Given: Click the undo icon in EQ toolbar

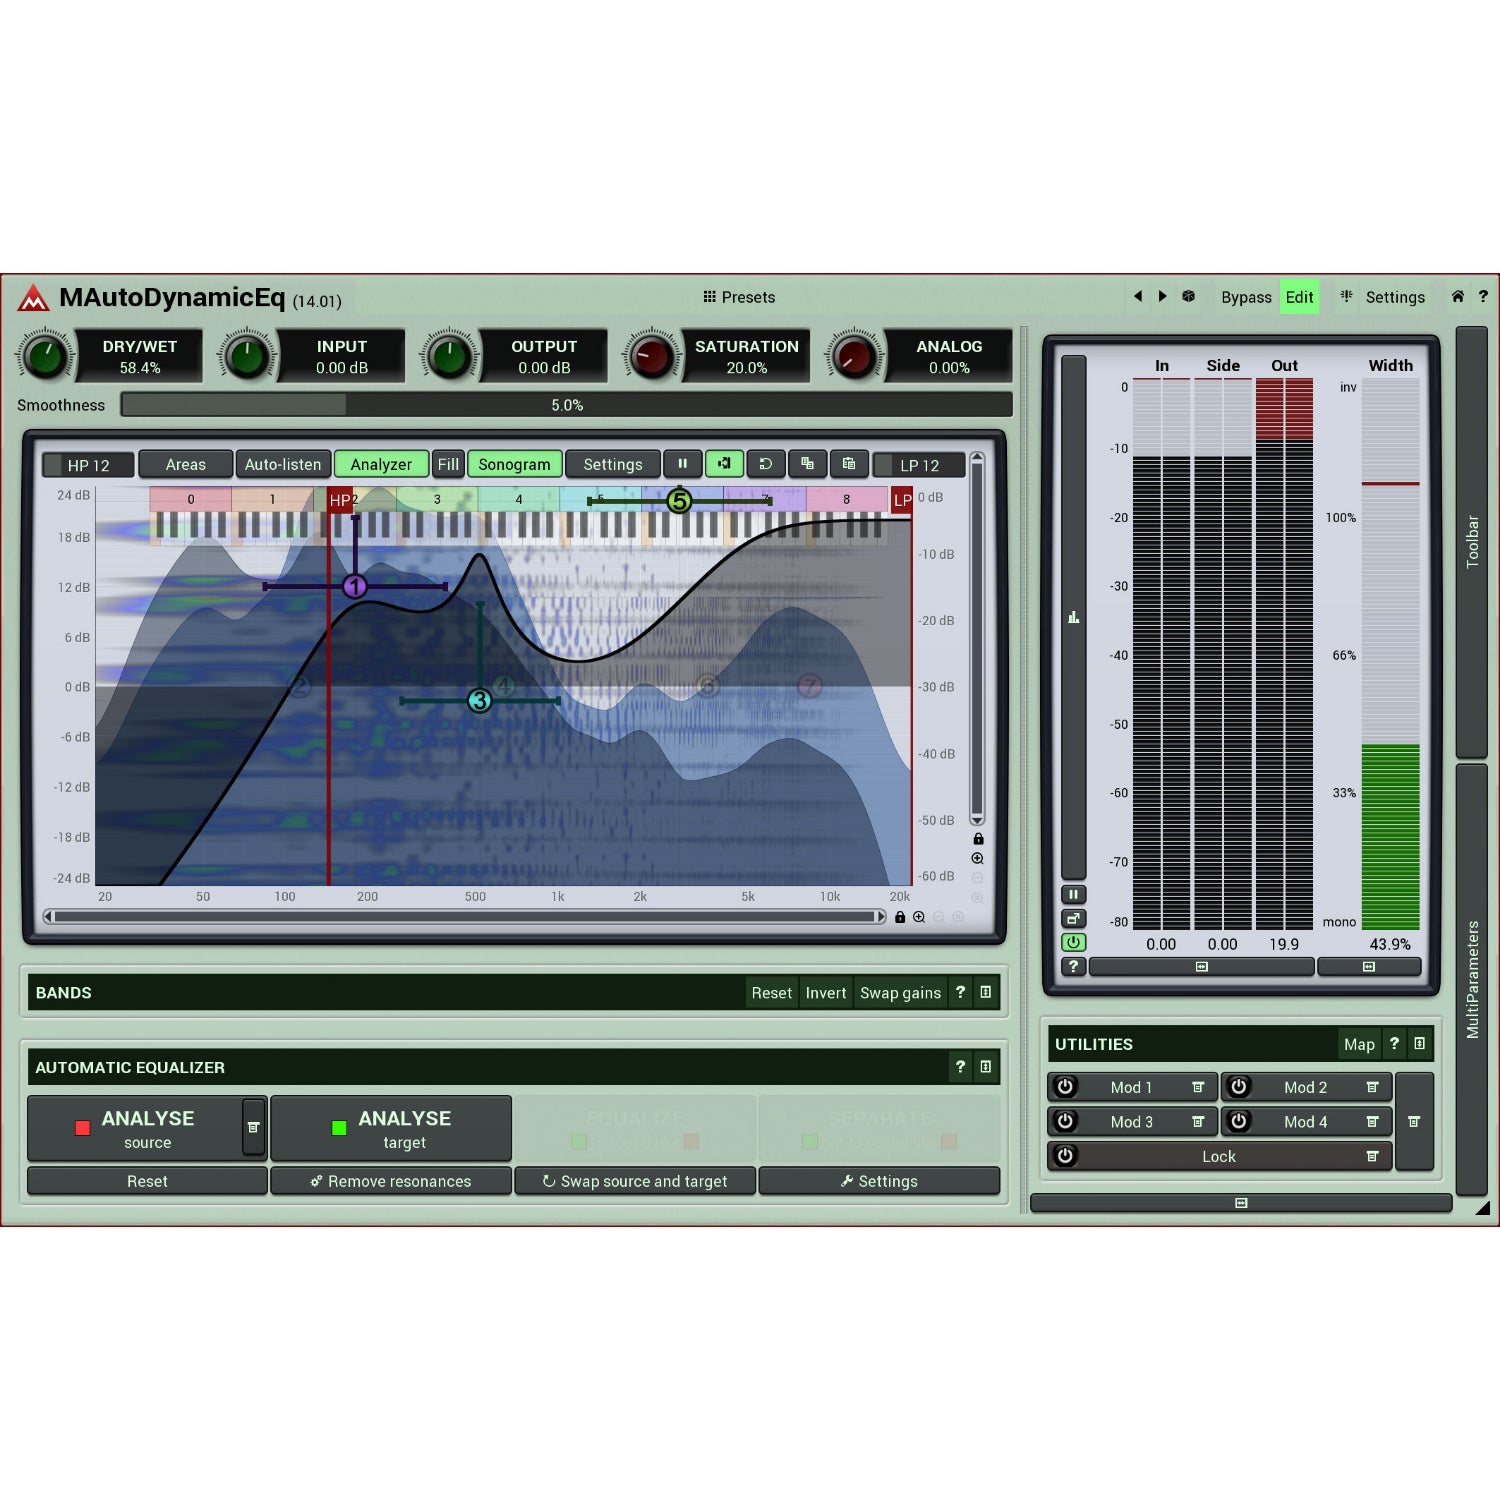Looking at the screenshot, I should point(765,464).
